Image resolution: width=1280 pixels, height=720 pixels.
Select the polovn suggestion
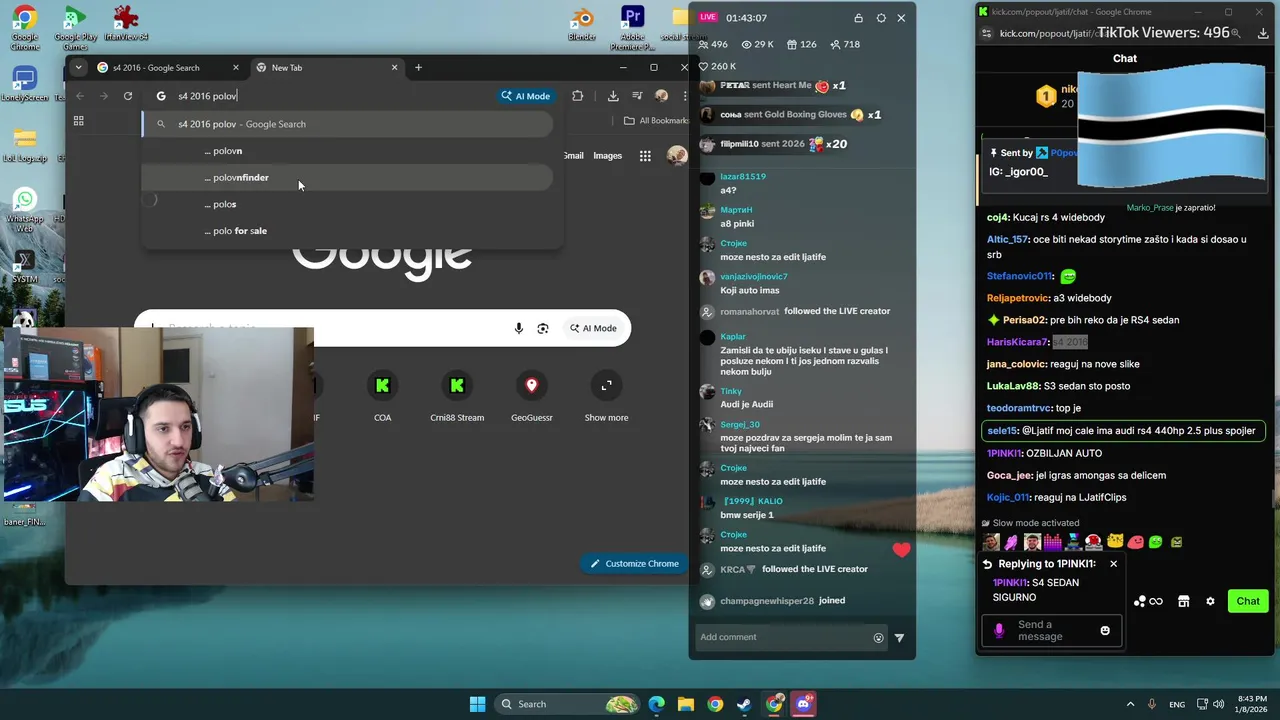(347, 151)
